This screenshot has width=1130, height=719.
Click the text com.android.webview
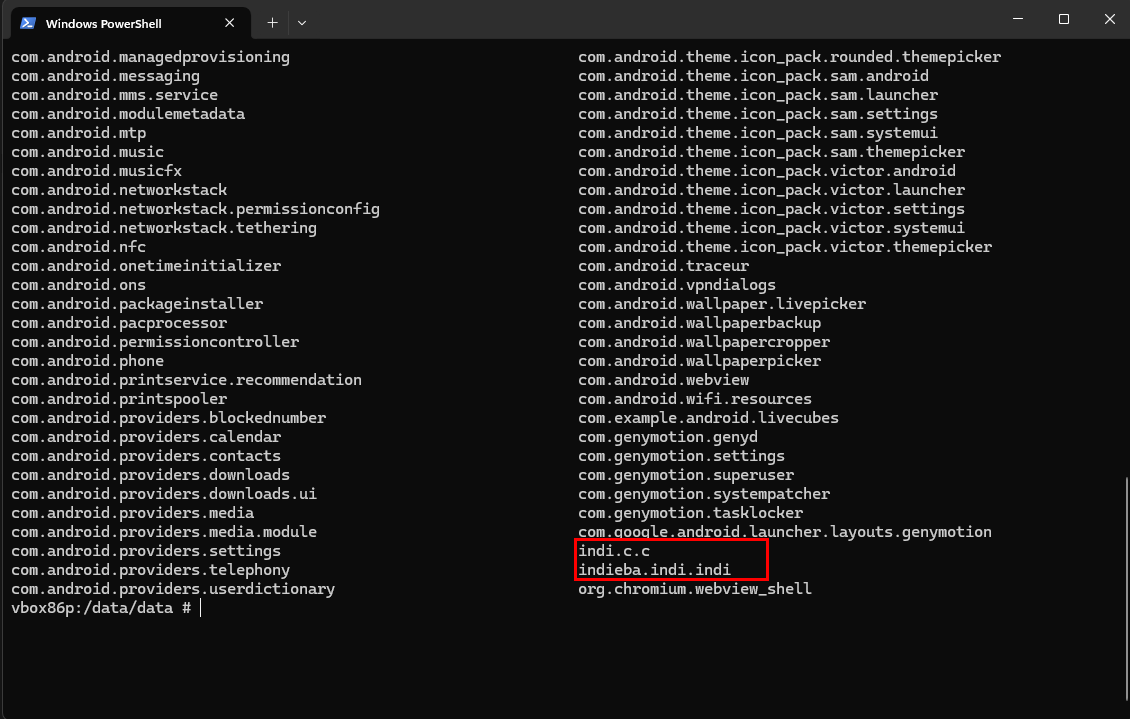664,380
